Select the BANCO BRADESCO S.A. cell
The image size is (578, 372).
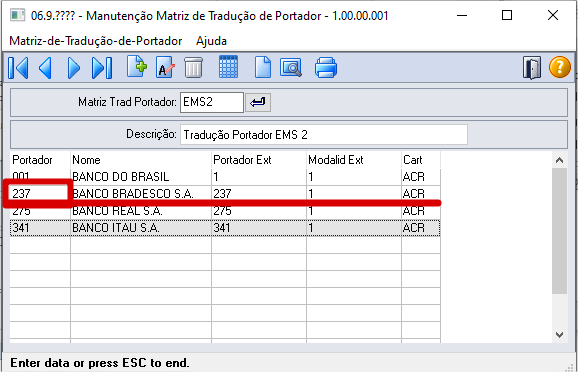[141, 194]
